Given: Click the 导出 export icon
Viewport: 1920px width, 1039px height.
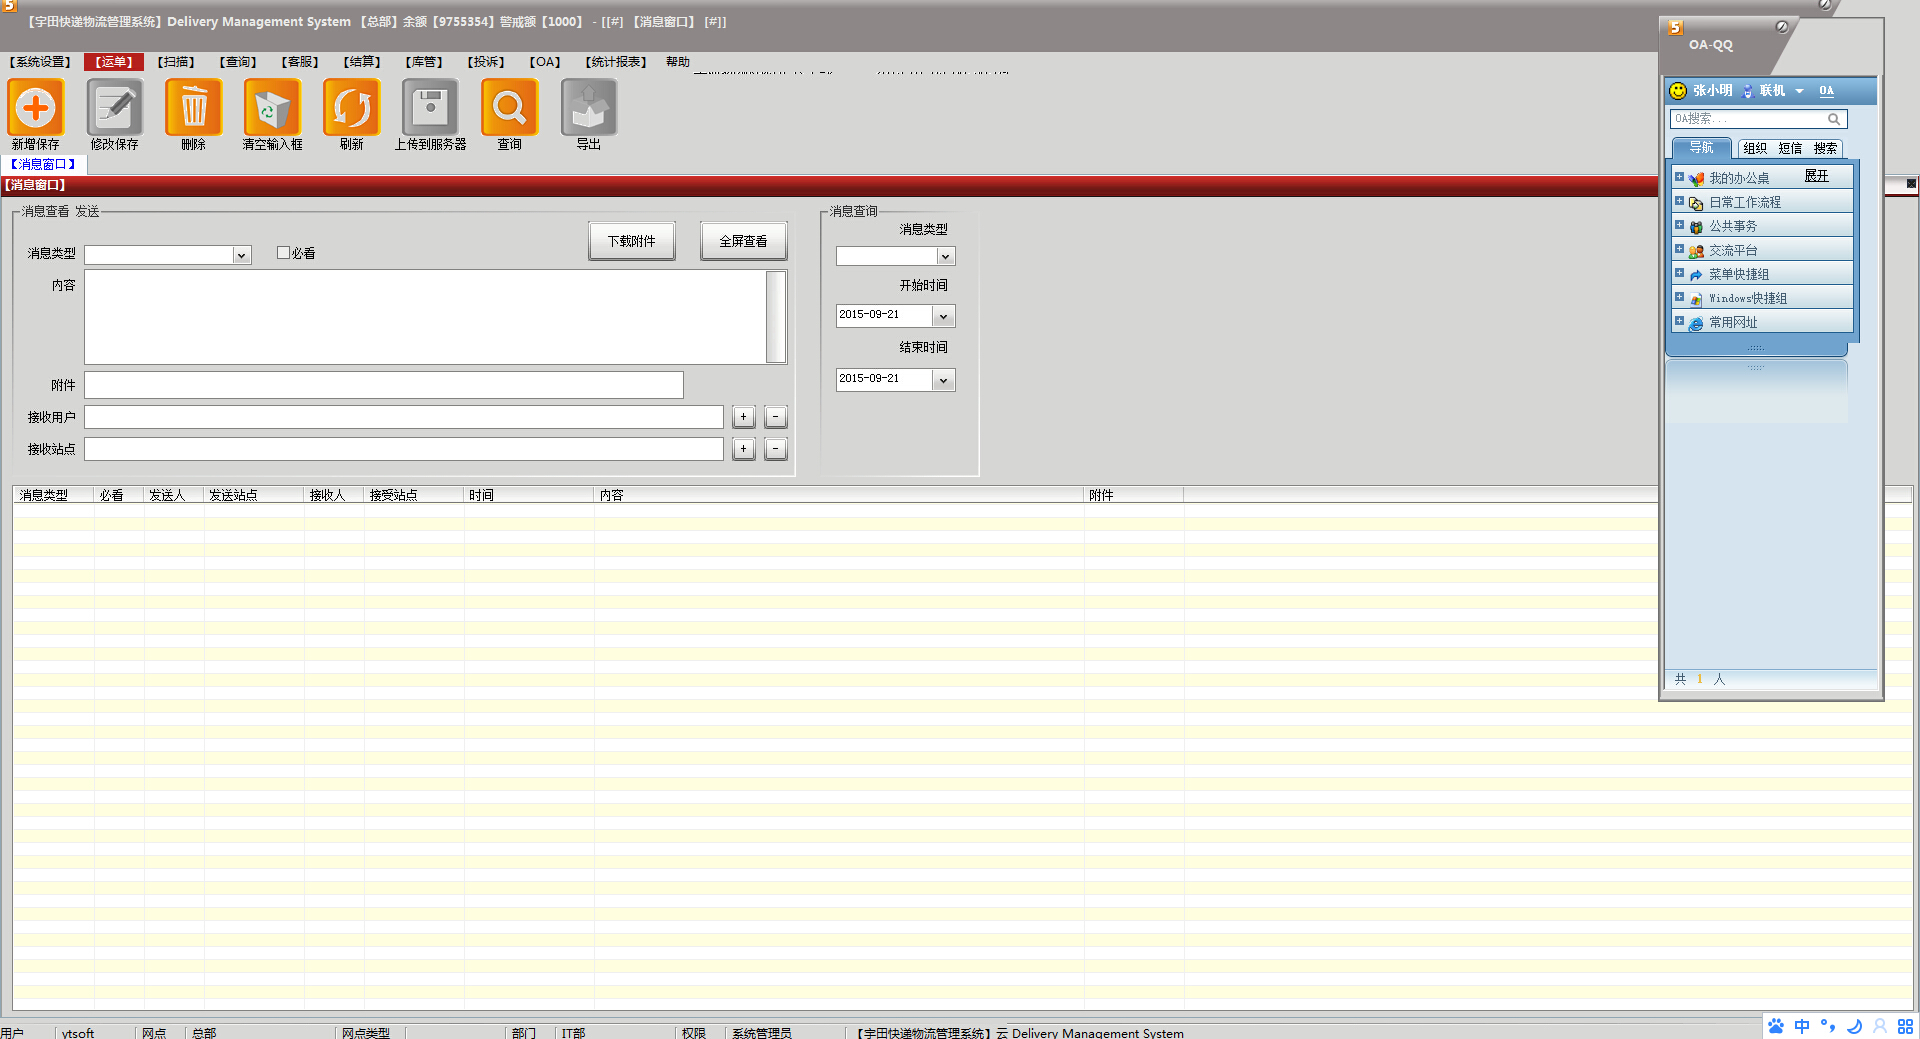Looking at the screenshot, I should [588, 107].
